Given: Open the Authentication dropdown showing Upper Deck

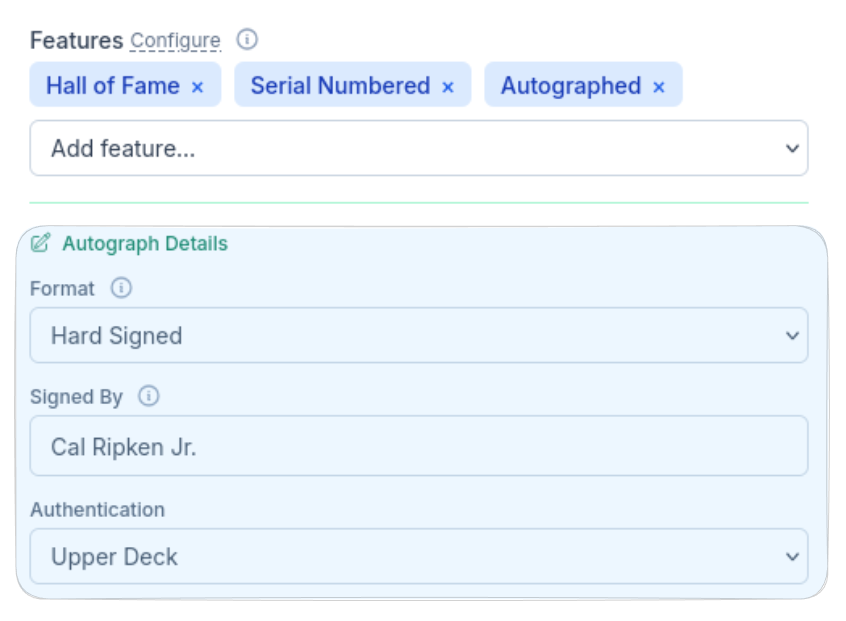Looking at the screenshot, I should pos(418,557).
